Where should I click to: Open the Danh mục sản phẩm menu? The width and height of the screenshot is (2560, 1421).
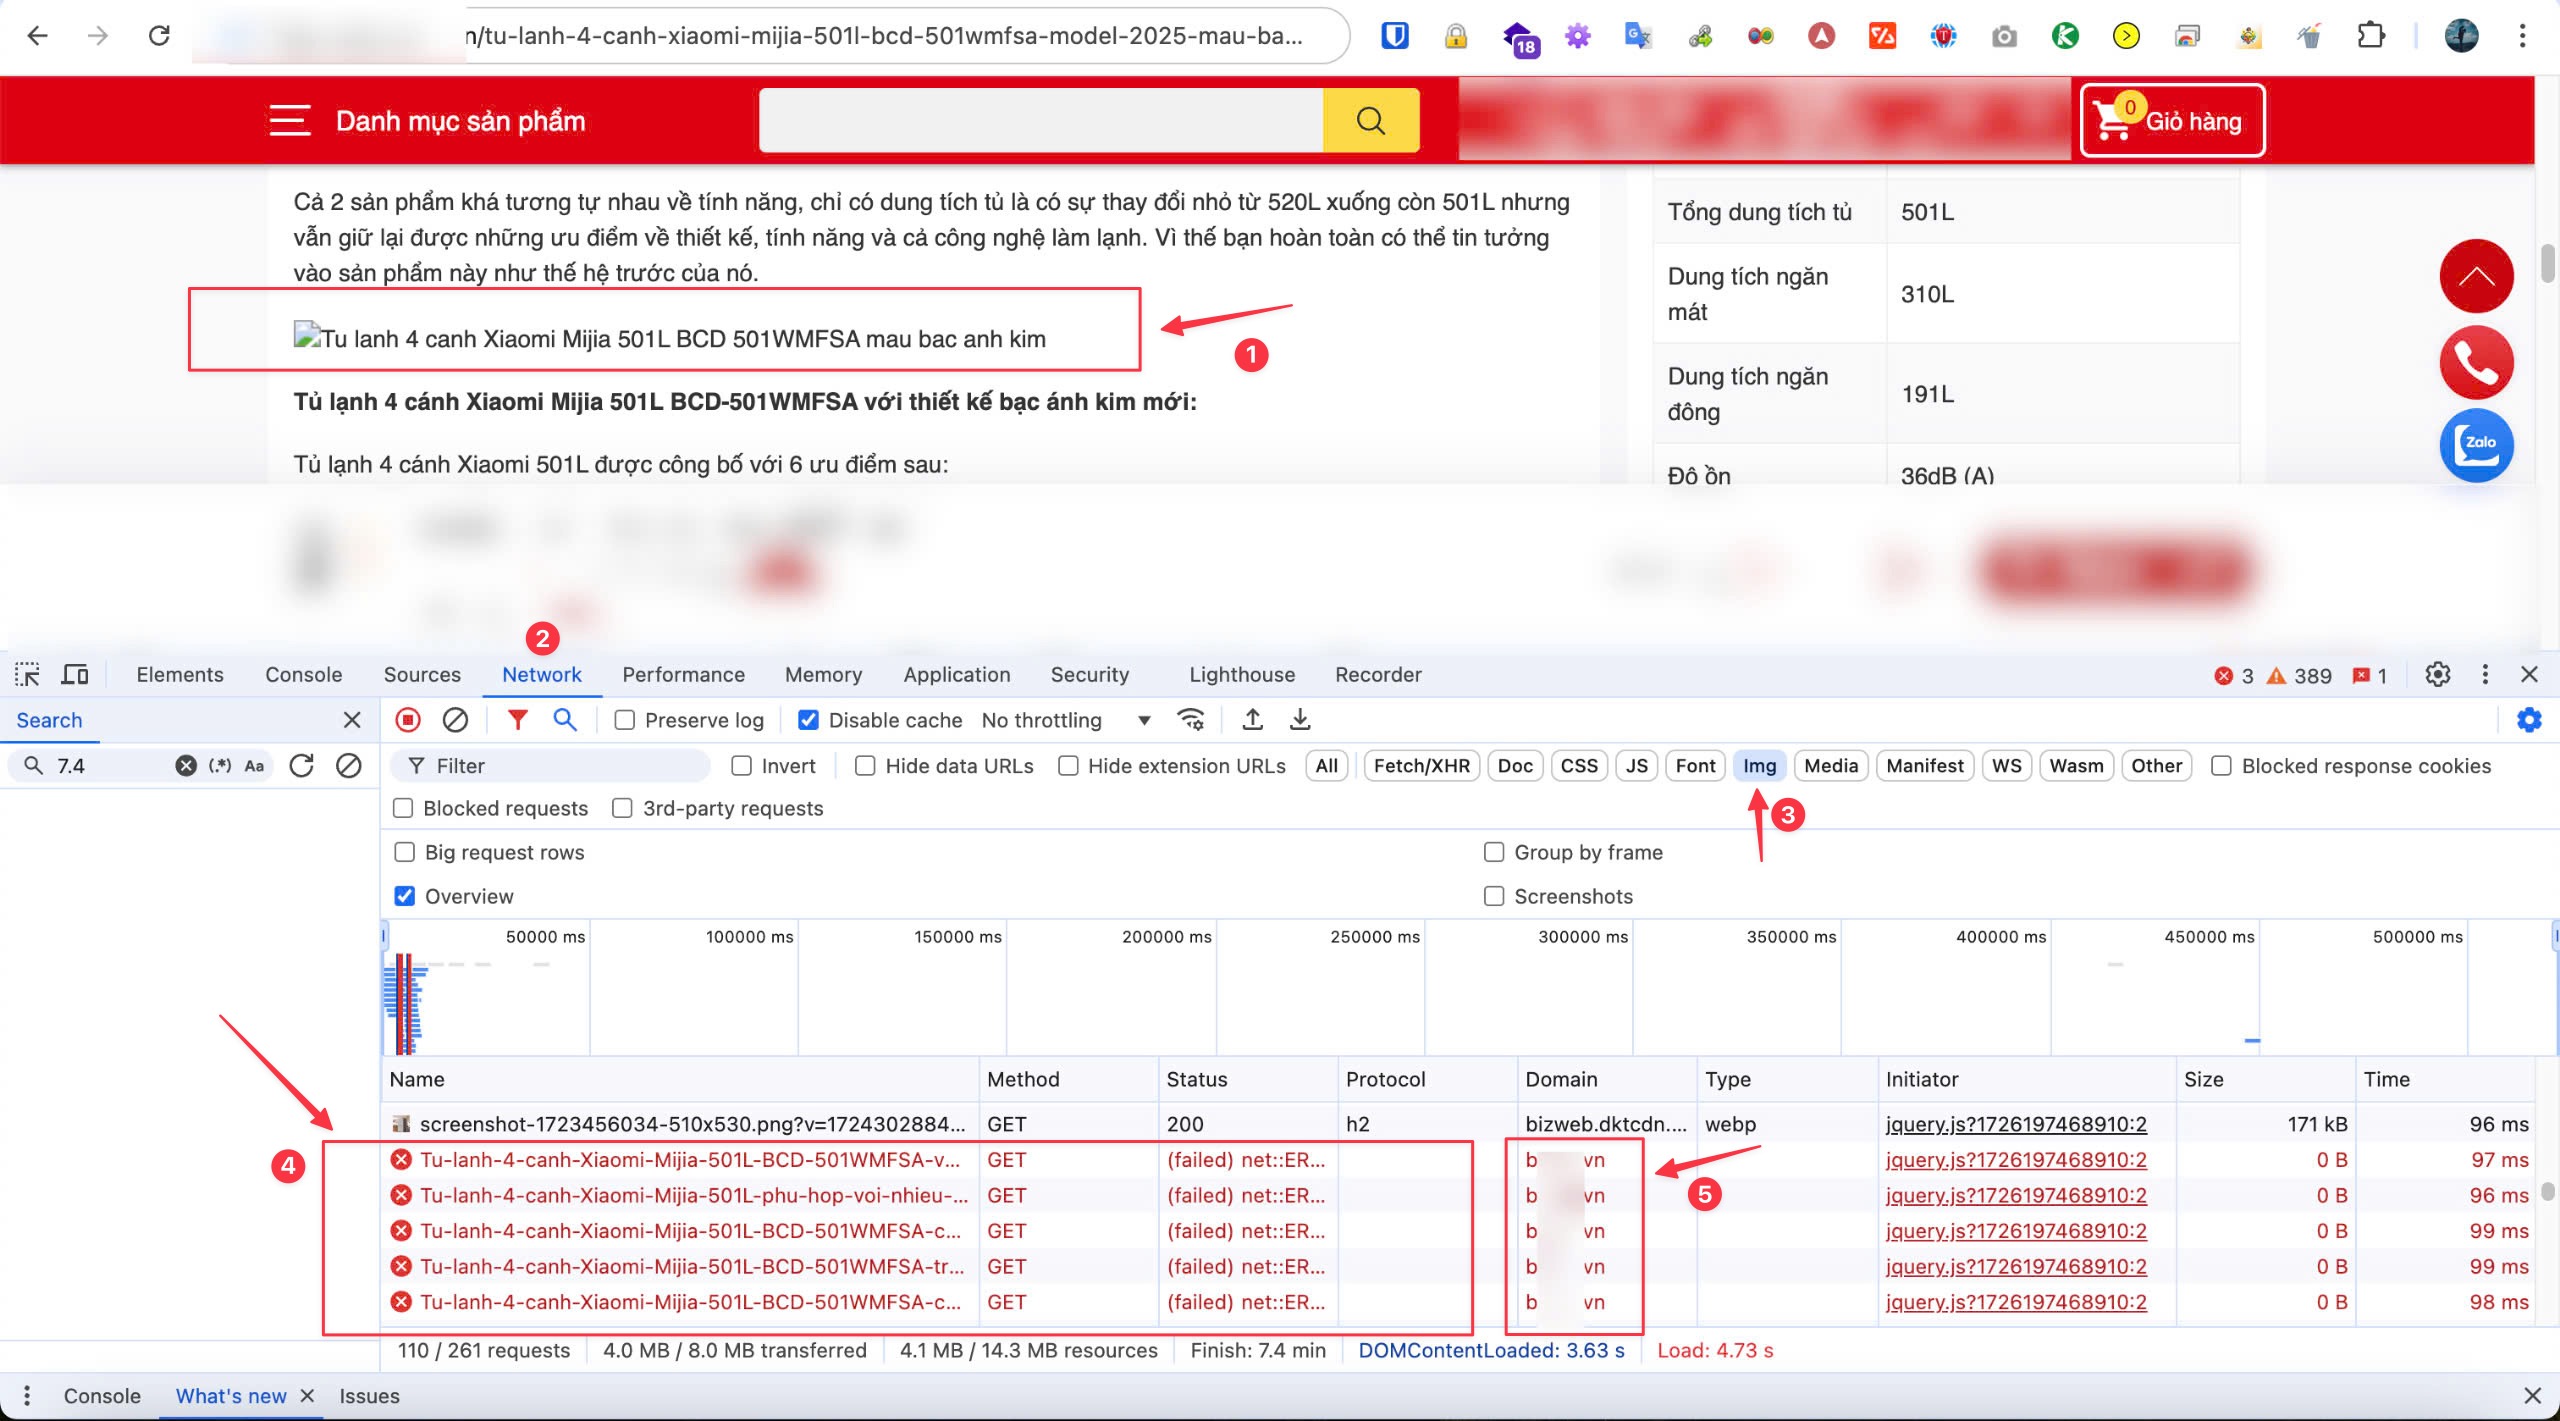pyautogui.click(x=428, y=121)
